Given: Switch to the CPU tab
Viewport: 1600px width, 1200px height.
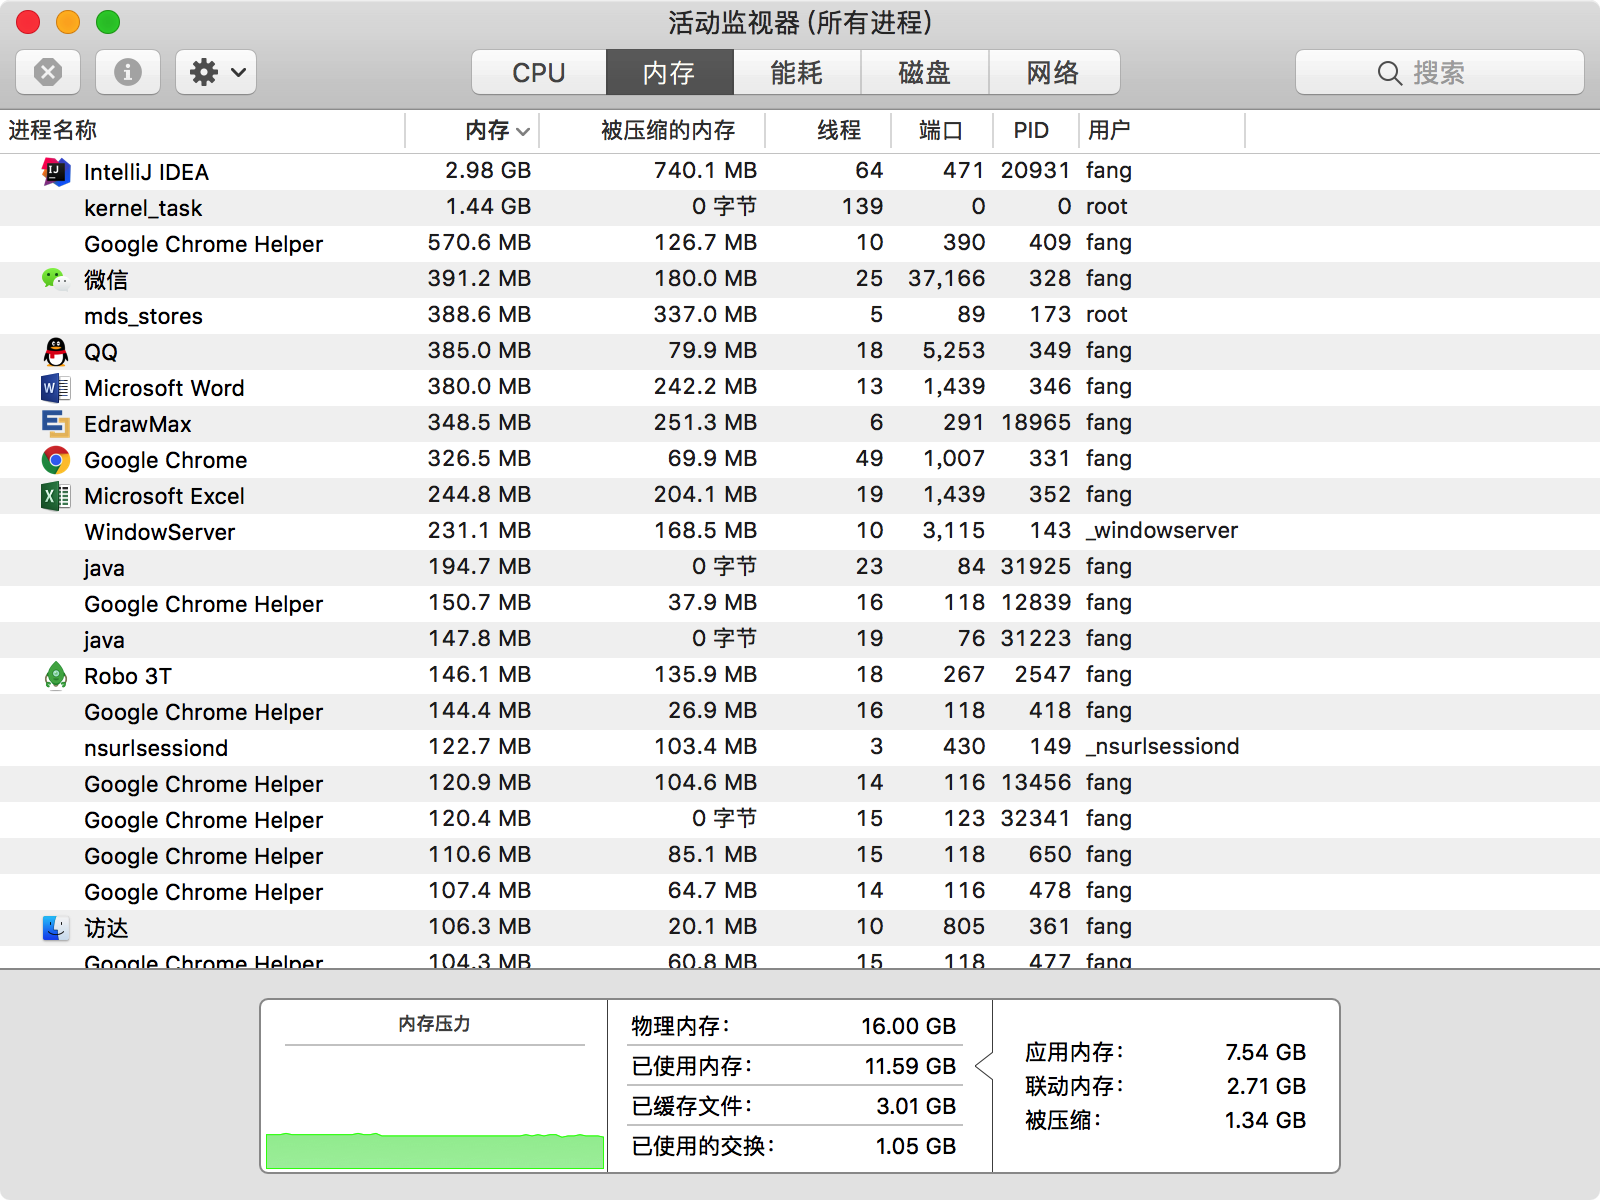Looking at the screenshot, I should [x=539, y=72].
